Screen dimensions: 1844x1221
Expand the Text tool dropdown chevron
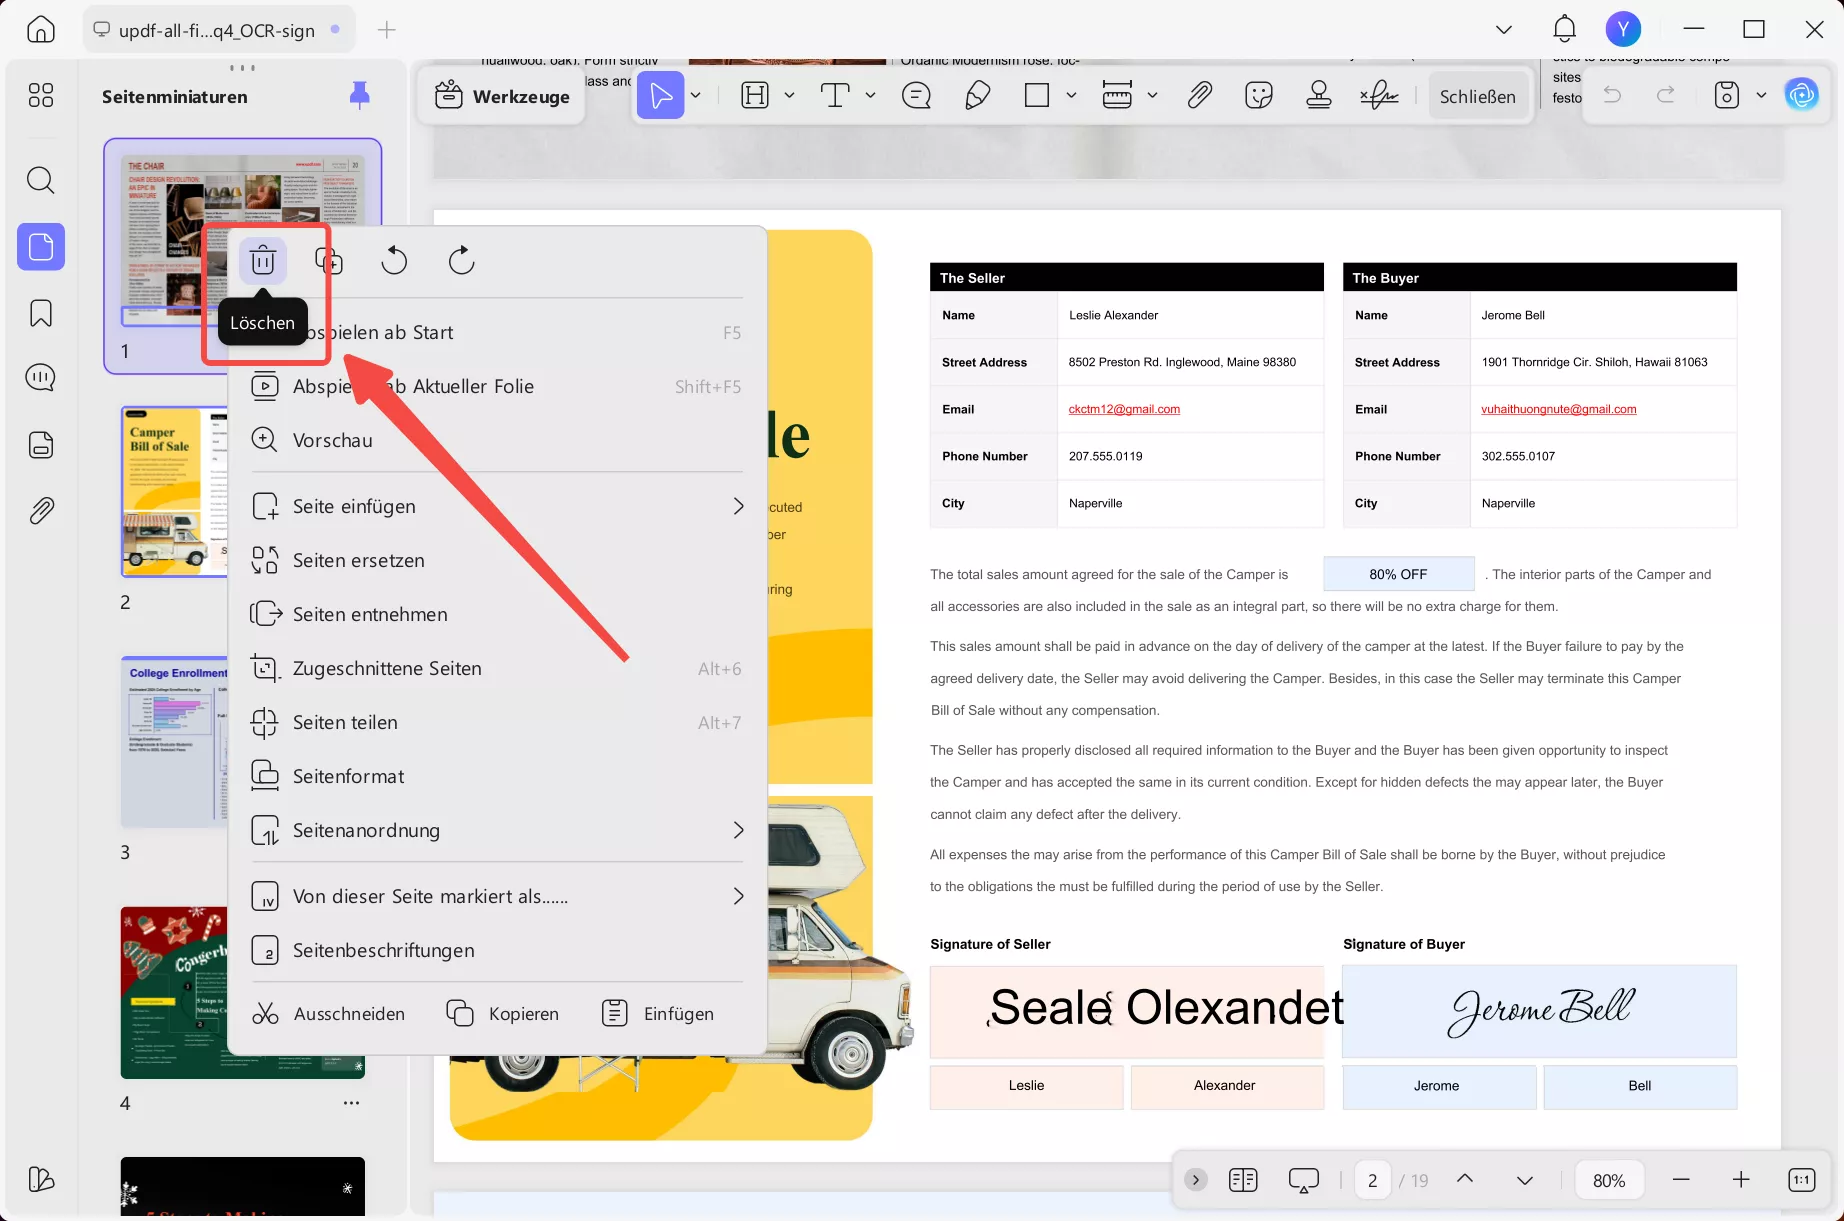coord(869,95)
